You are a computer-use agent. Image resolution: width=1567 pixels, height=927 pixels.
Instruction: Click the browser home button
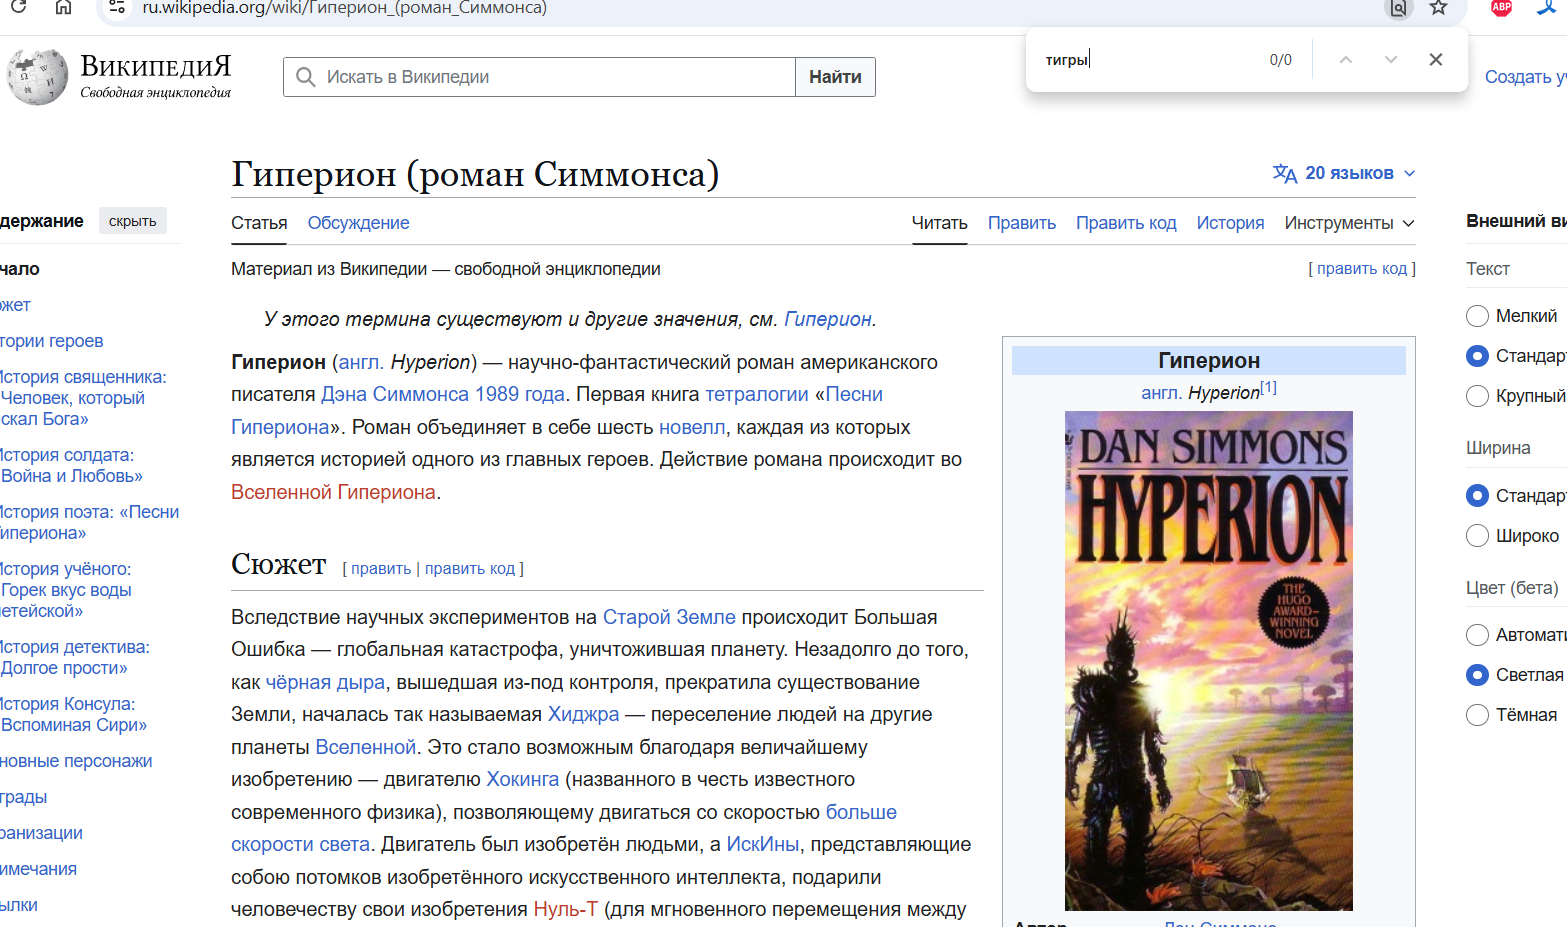(63, 7)
